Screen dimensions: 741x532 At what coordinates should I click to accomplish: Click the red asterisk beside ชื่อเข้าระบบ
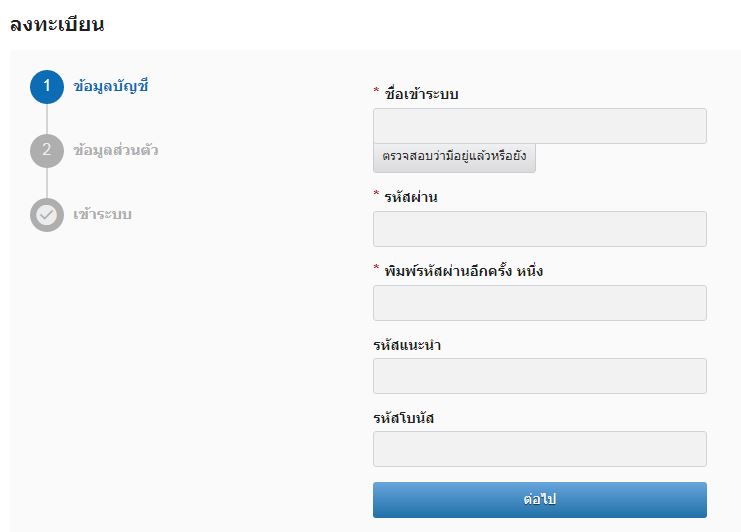point(376,93)
